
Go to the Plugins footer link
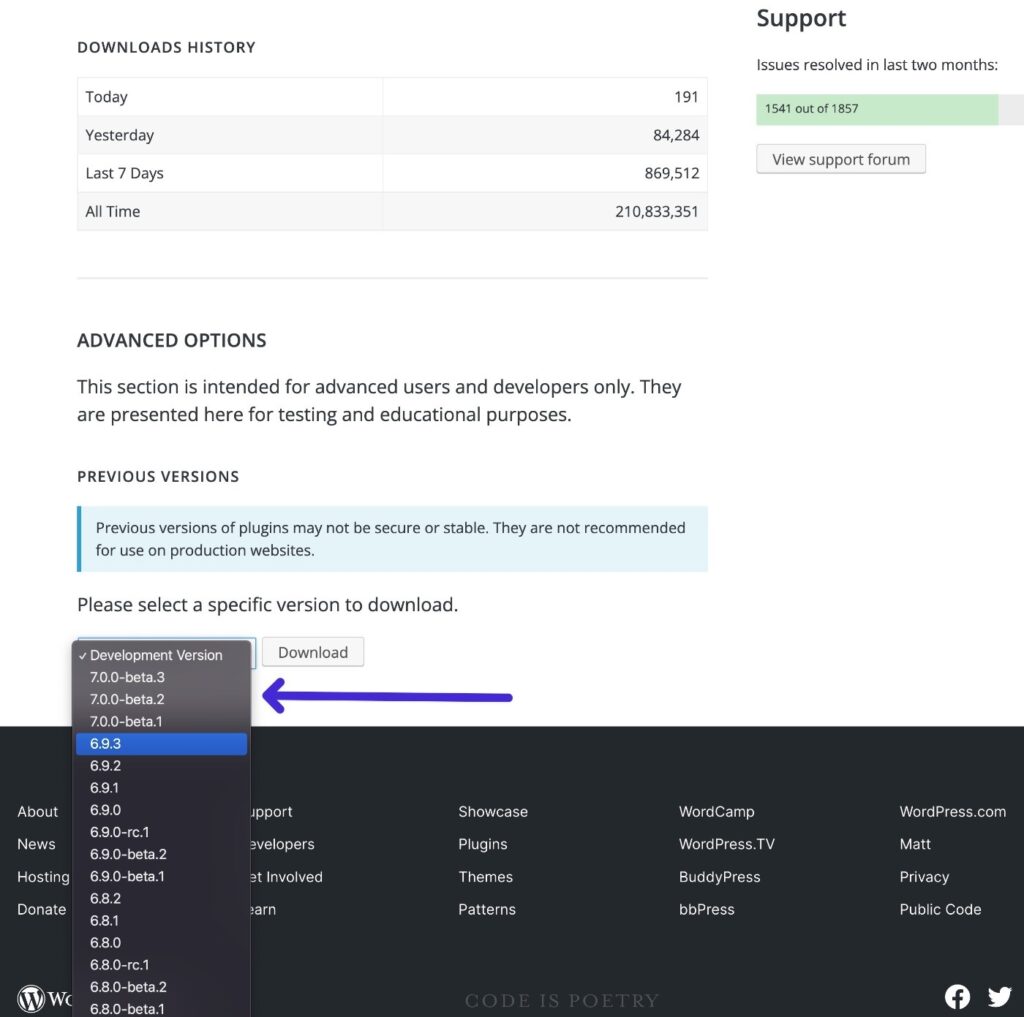click(x=482, y=844)
